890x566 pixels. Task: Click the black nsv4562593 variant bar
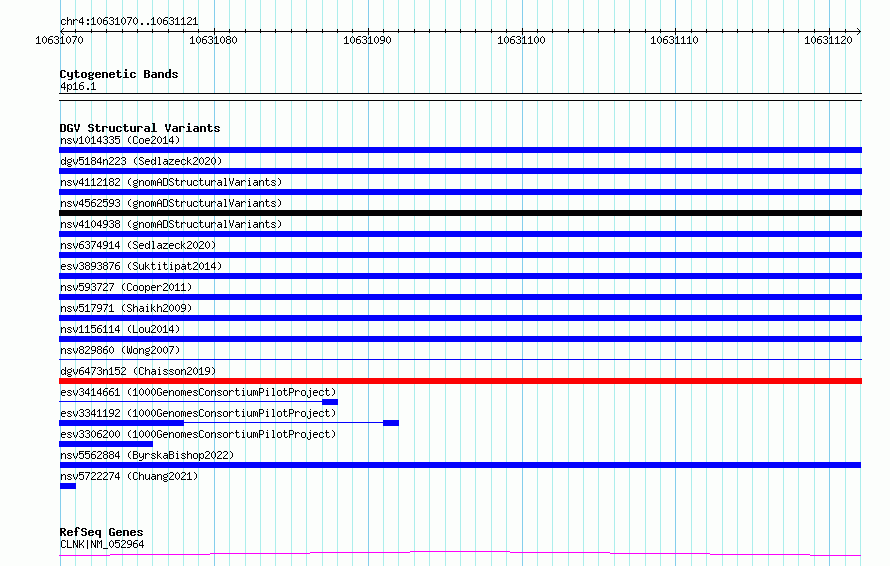(460, 213)
